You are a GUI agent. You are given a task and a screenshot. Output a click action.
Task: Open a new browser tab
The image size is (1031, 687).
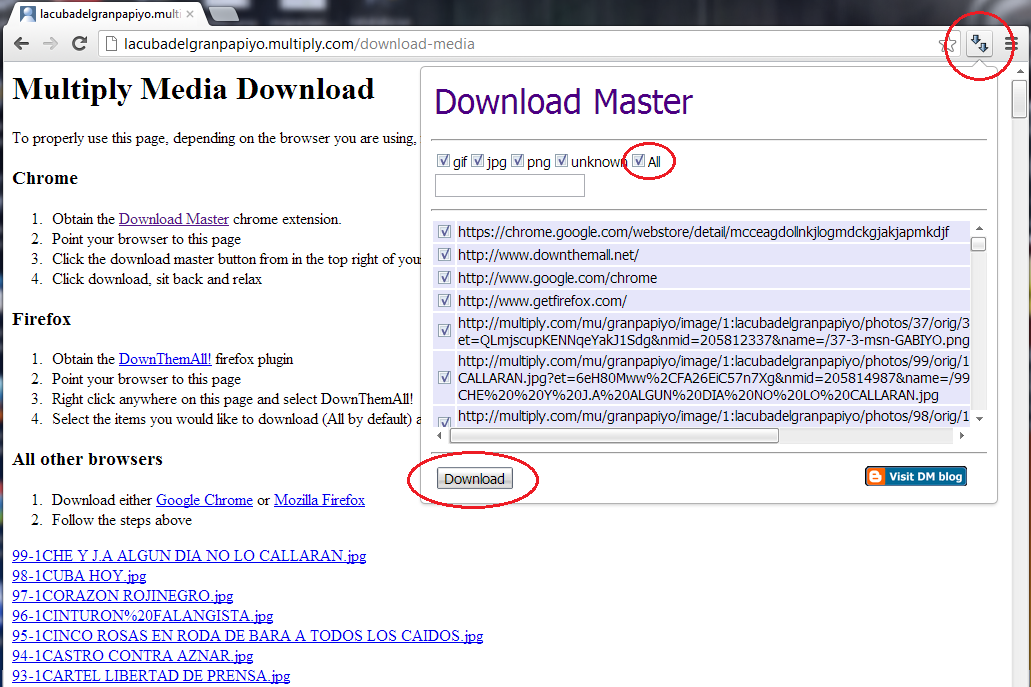click(x=224, y=13)
